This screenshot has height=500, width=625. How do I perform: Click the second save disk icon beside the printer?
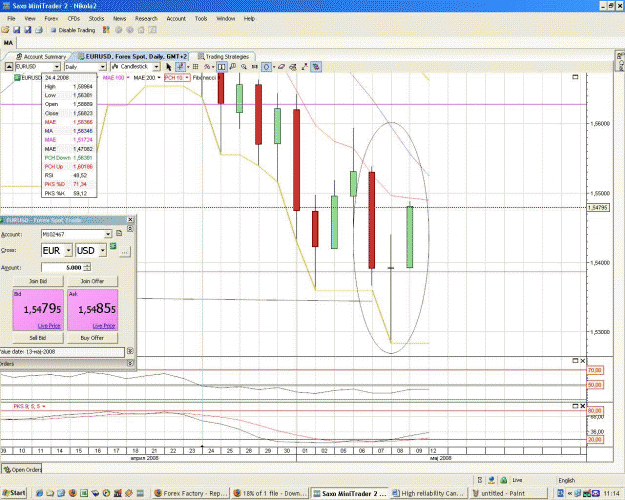(x=28, y=30)
